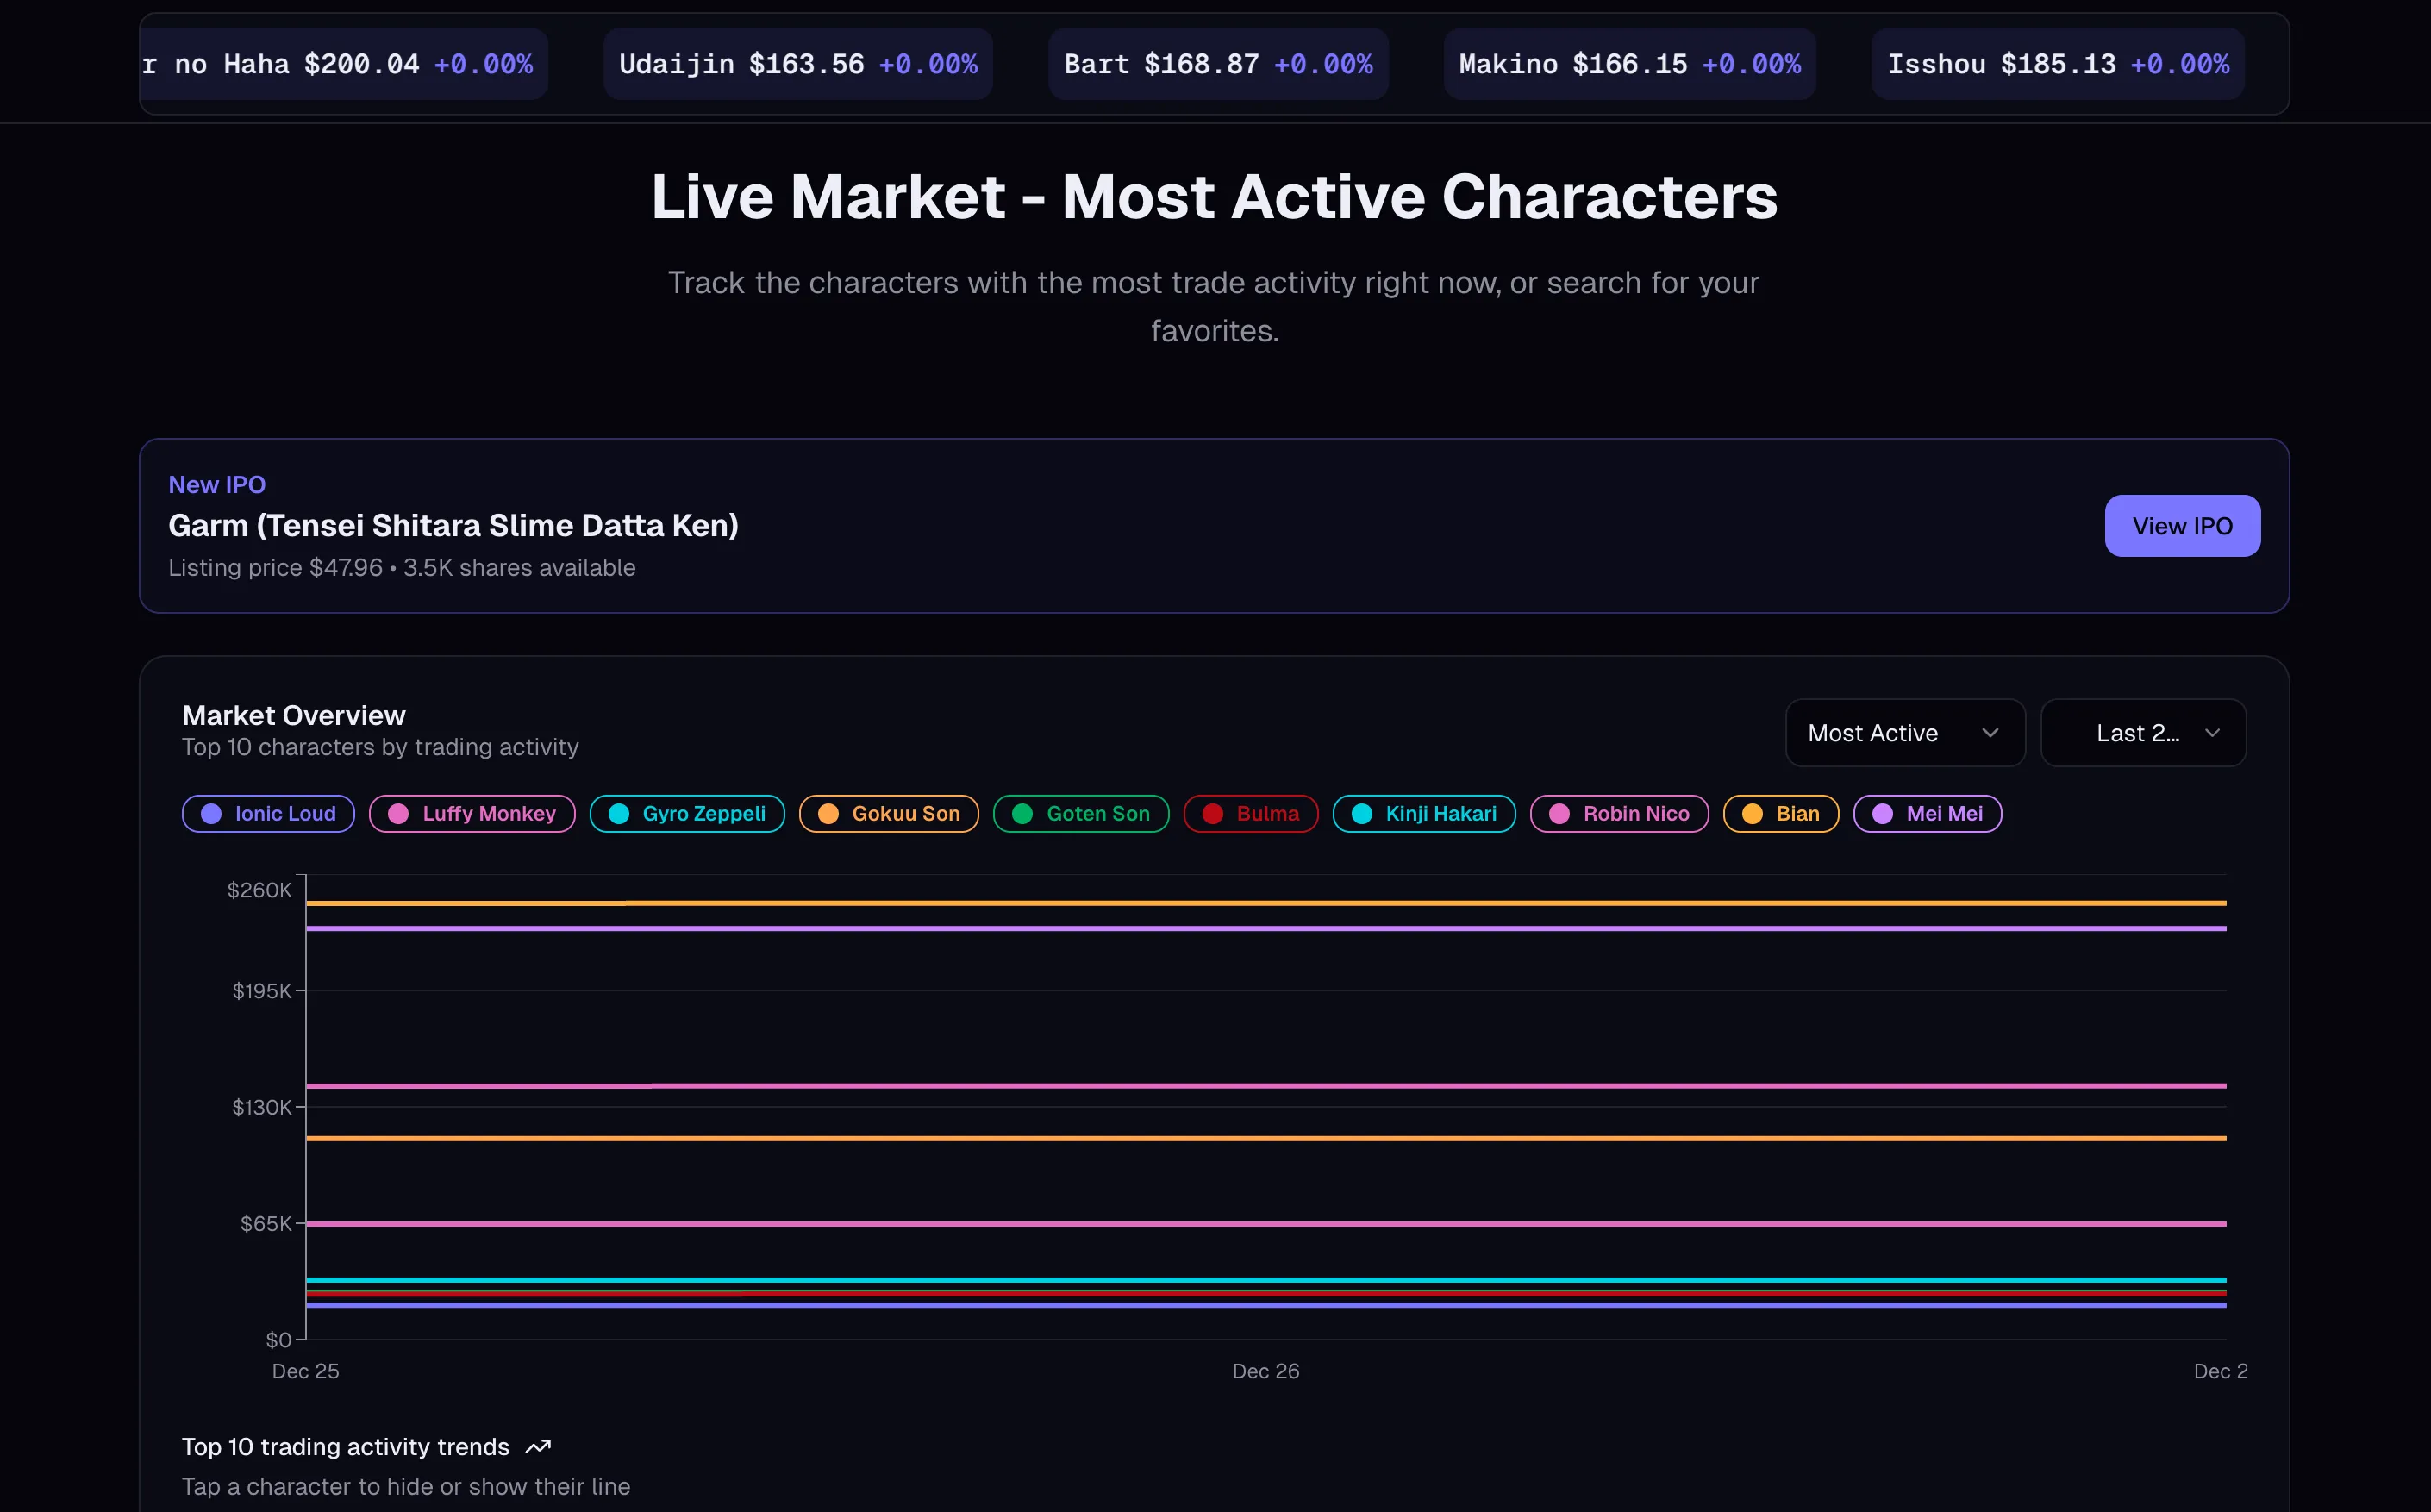Click the teal dot on Kinji Hakari's chip
The height and width of the screenshot is (1512, 2431).
point(1362,813)
